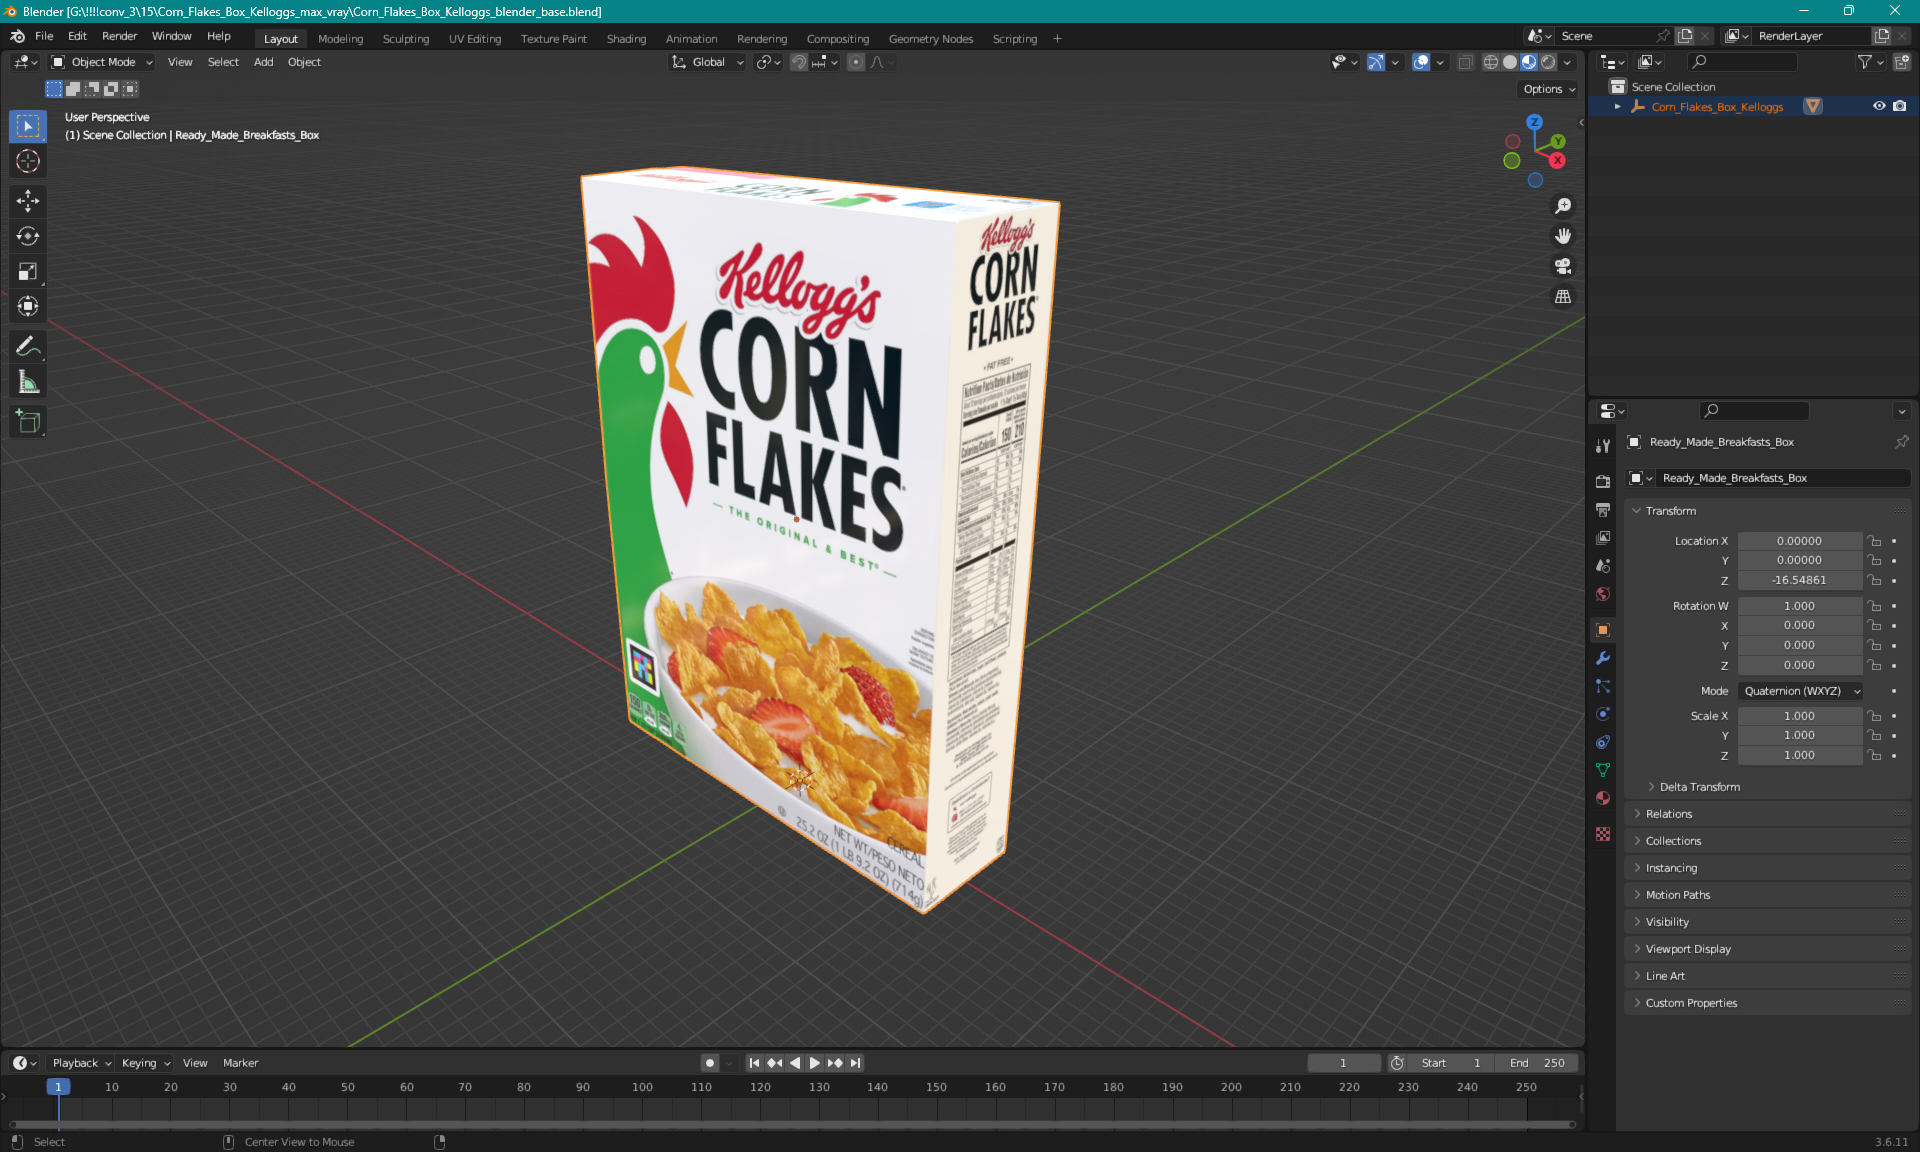Select the Add Cube tool

(28, 422)
